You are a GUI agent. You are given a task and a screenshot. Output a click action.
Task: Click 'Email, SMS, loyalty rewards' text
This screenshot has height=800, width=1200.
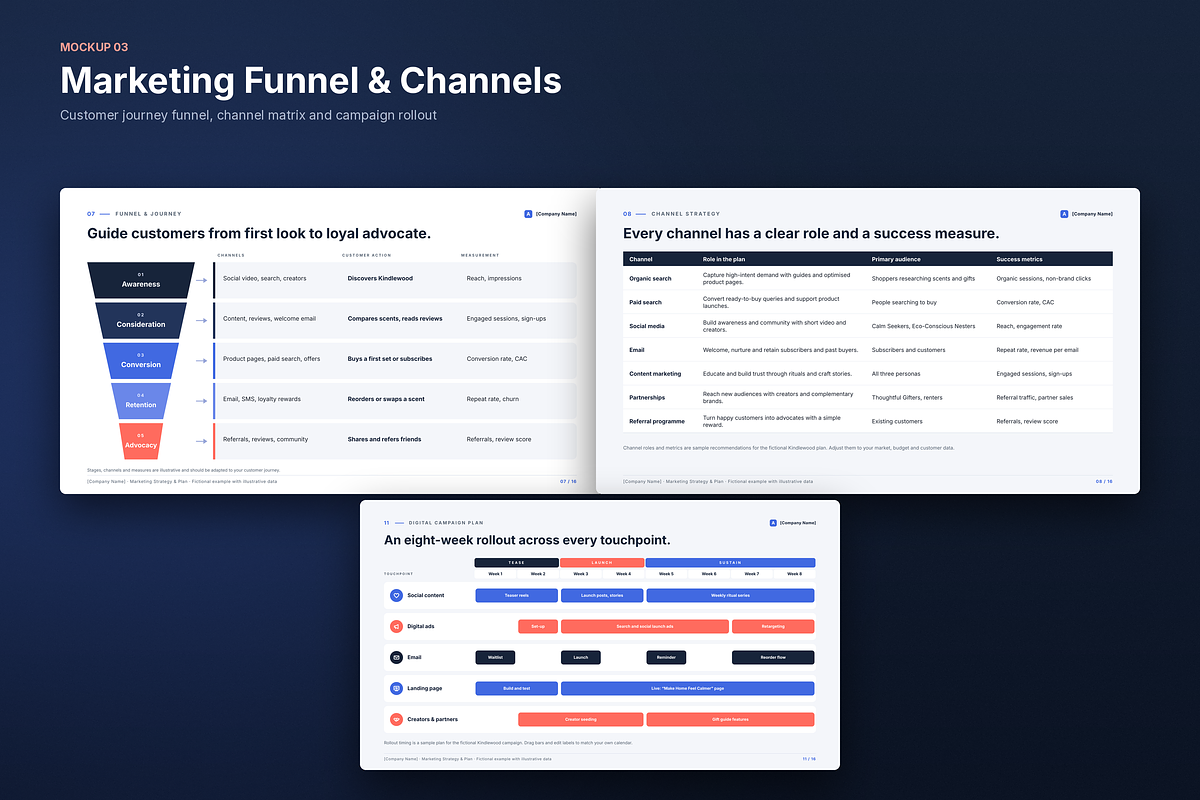(x=262, y=399)
